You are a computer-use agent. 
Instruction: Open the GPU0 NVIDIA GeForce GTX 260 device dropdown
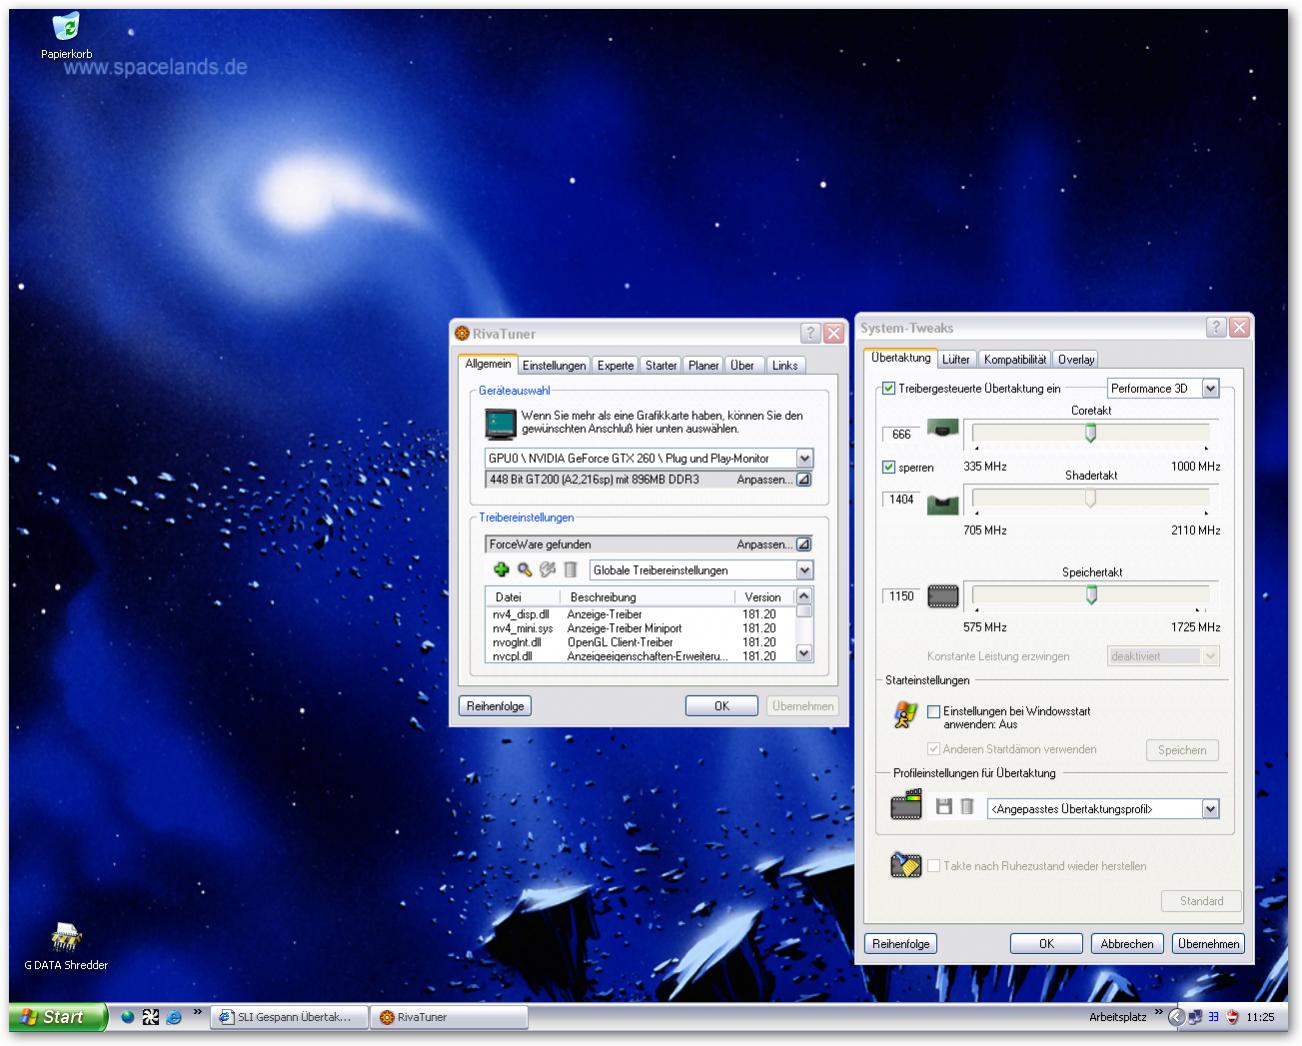(805, 458)
